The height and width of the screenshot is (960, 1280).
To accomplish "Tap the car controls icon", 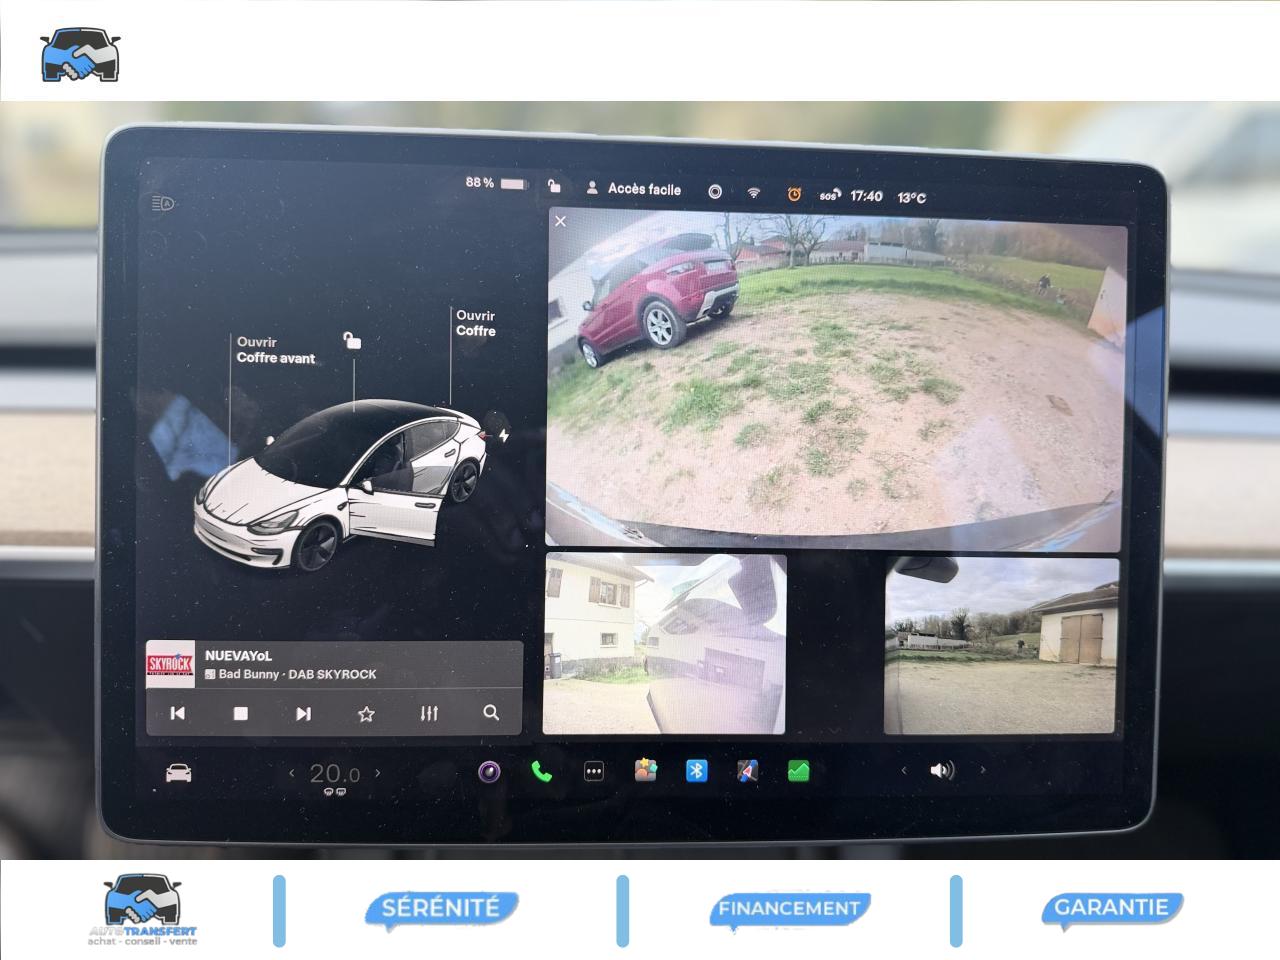I will point(178,773).
